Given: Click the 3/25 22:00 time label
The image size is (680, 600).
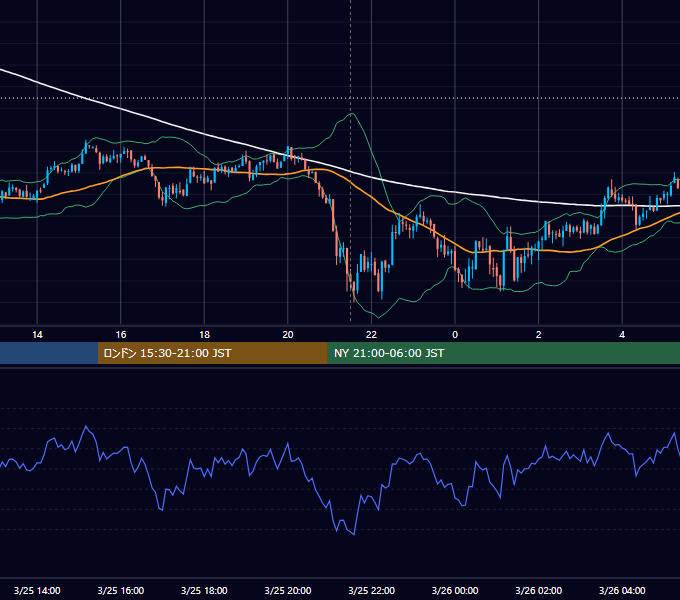Looking at the screenshot, I should tap(372, 590).
